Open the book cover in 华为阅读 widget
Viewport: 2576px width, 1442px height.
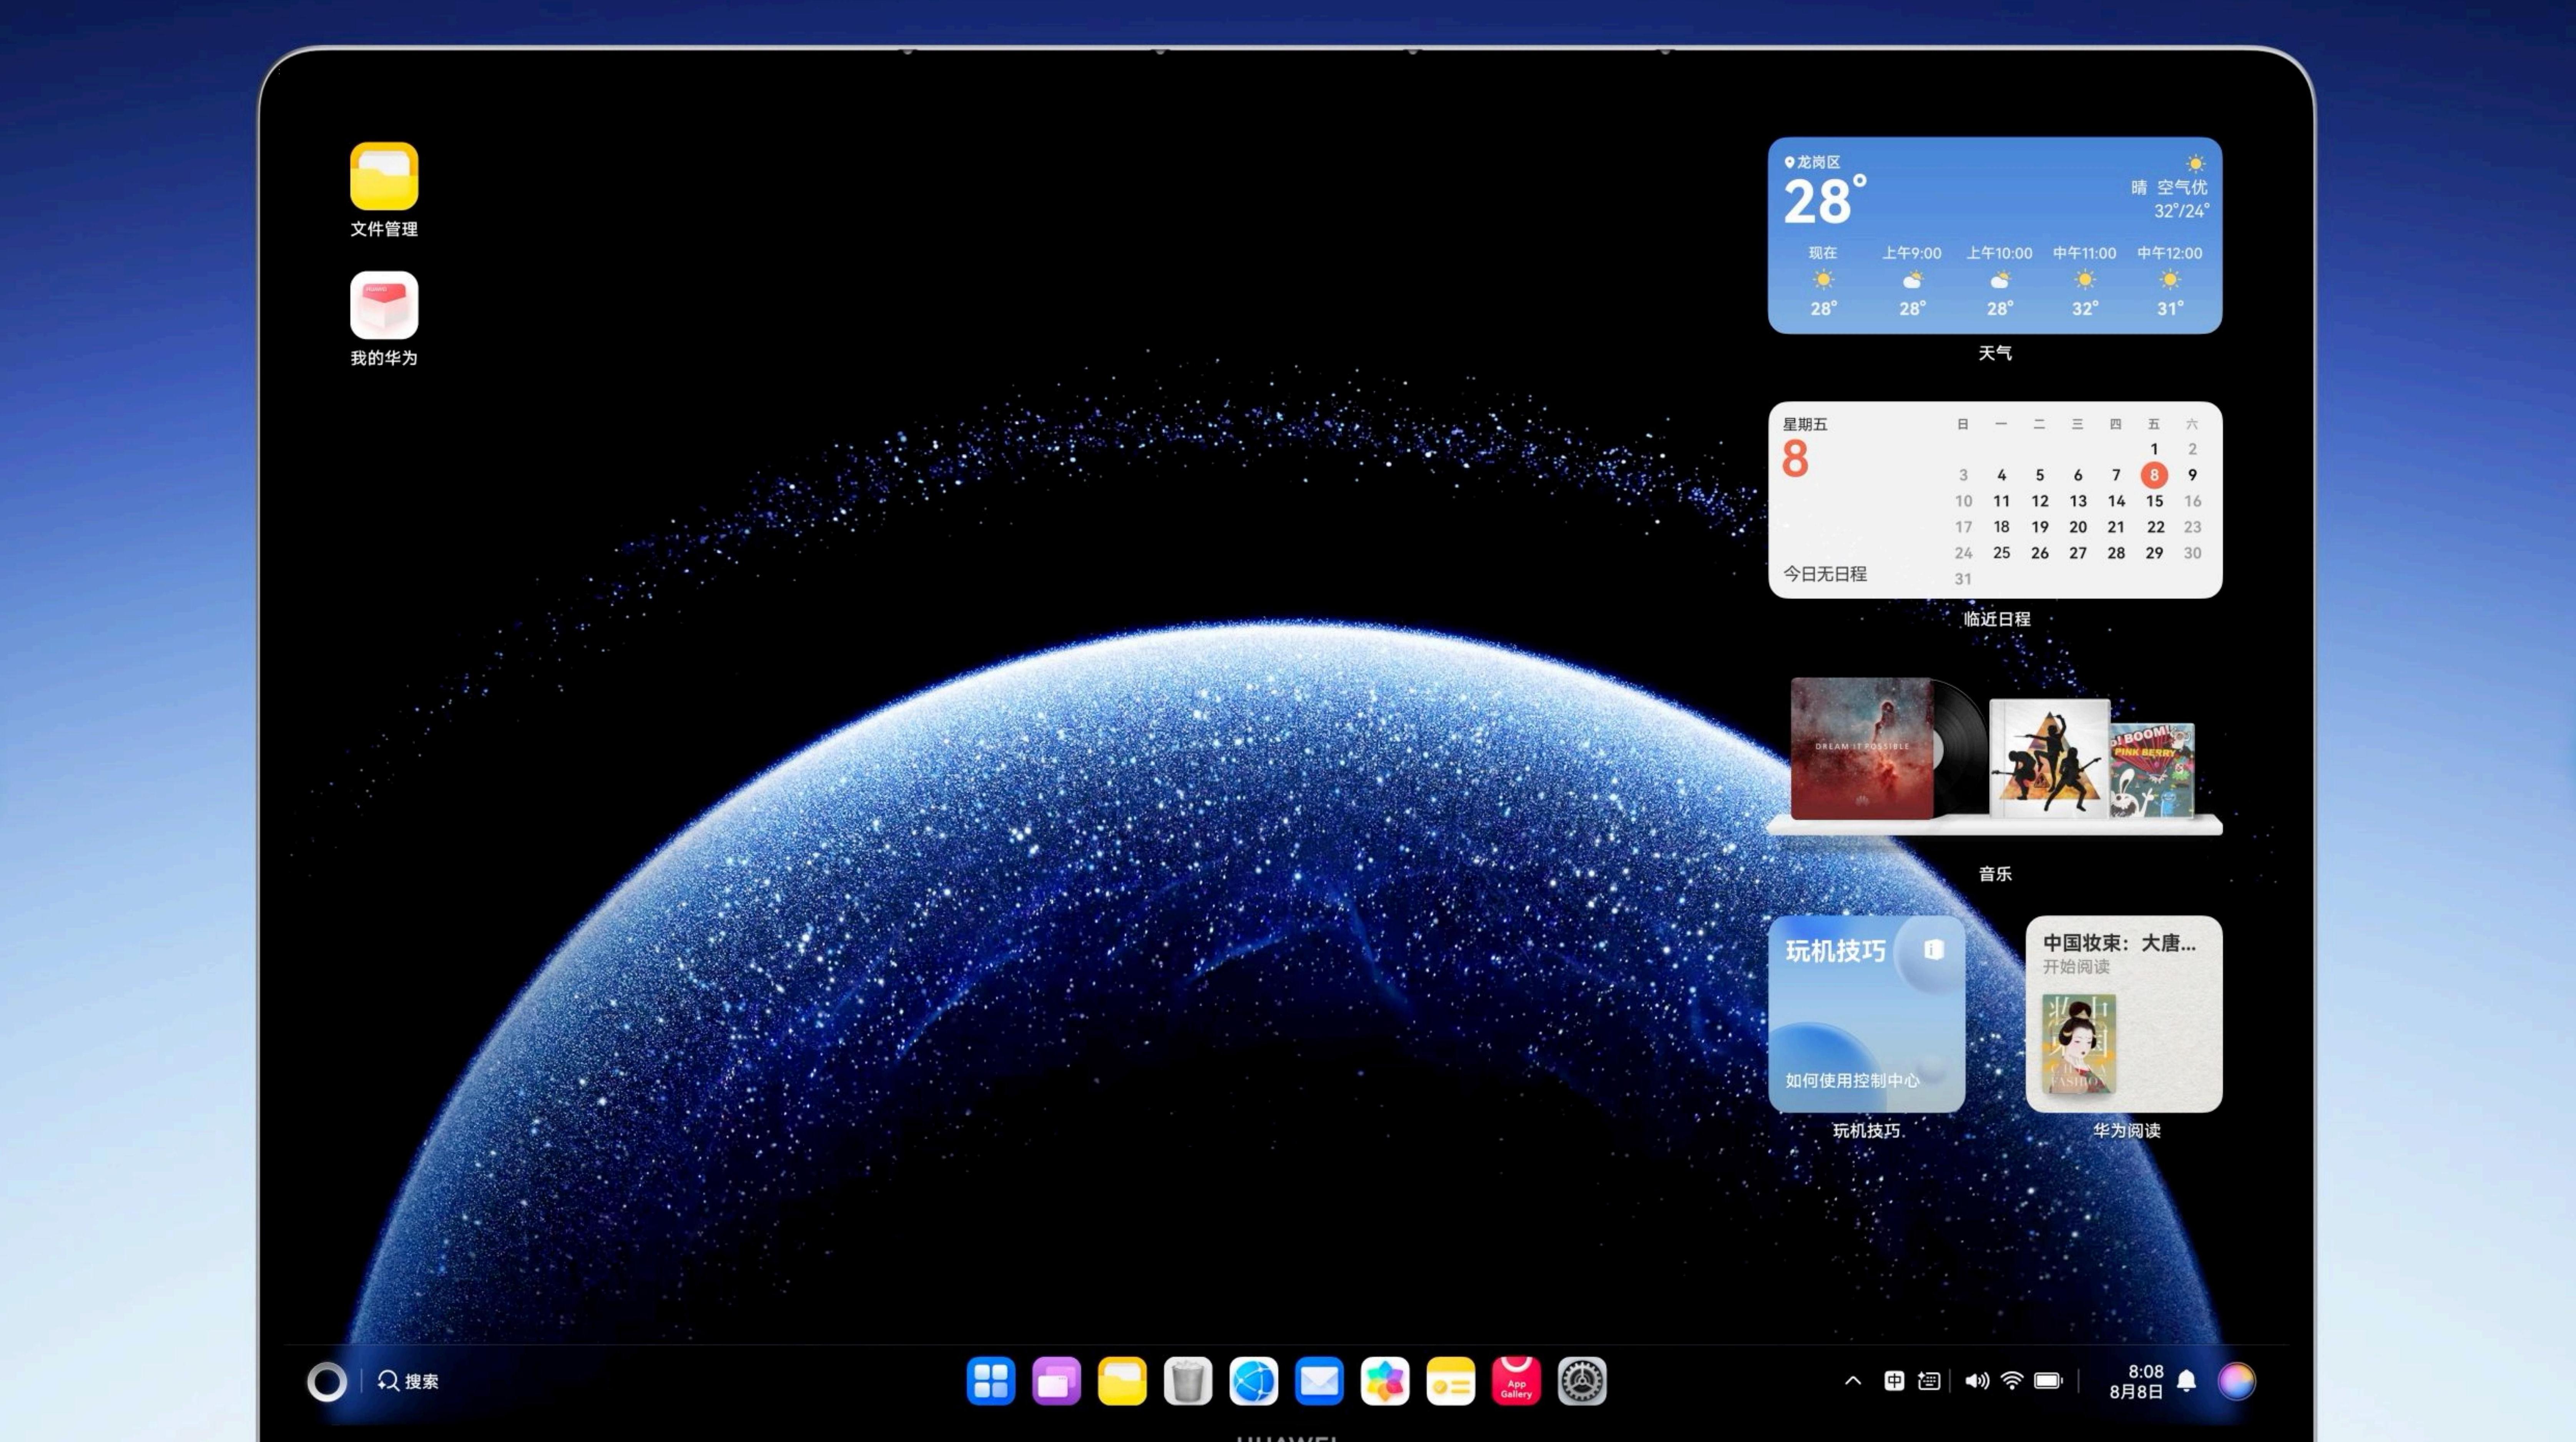click(x=2079, y=1043)
